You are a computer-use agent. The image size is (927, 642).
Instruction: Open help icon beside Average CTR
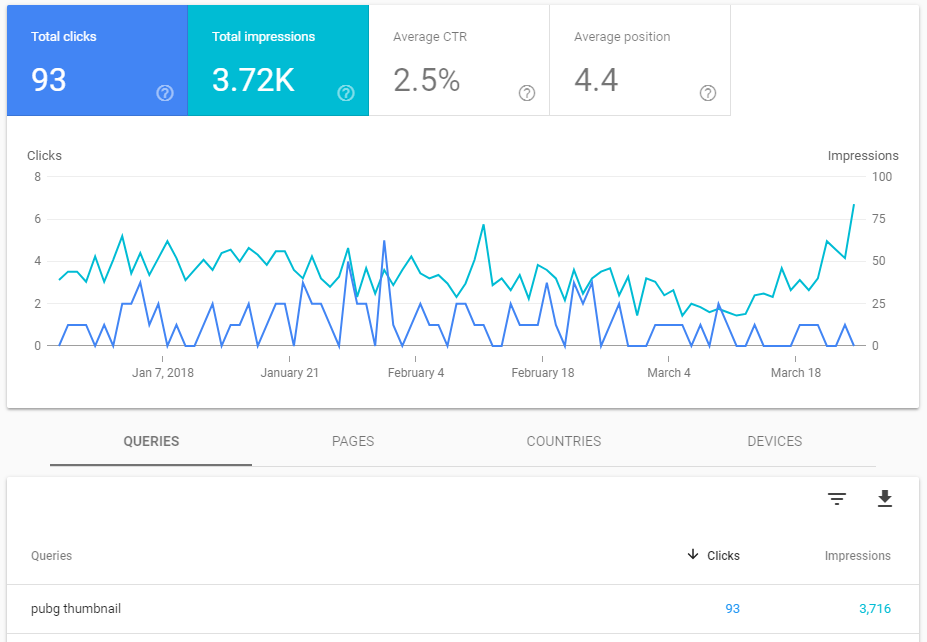point(527,93)
